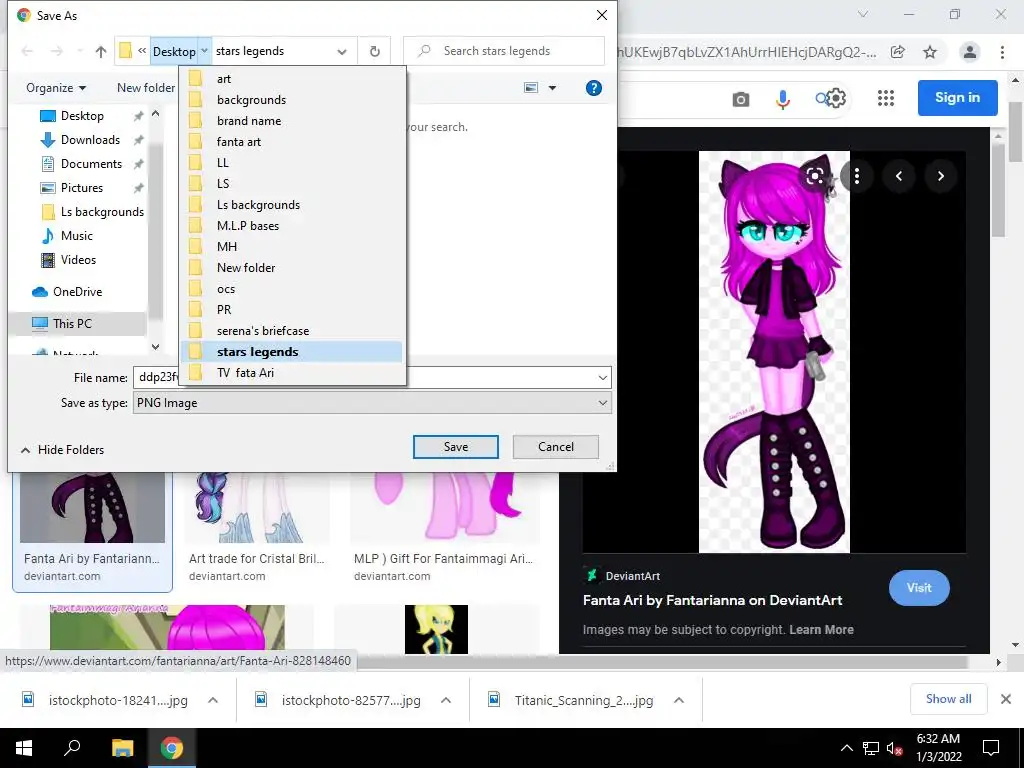Screen dimensions: 1024x768
Task: Click Save button
Action: (x=456, y=447)
